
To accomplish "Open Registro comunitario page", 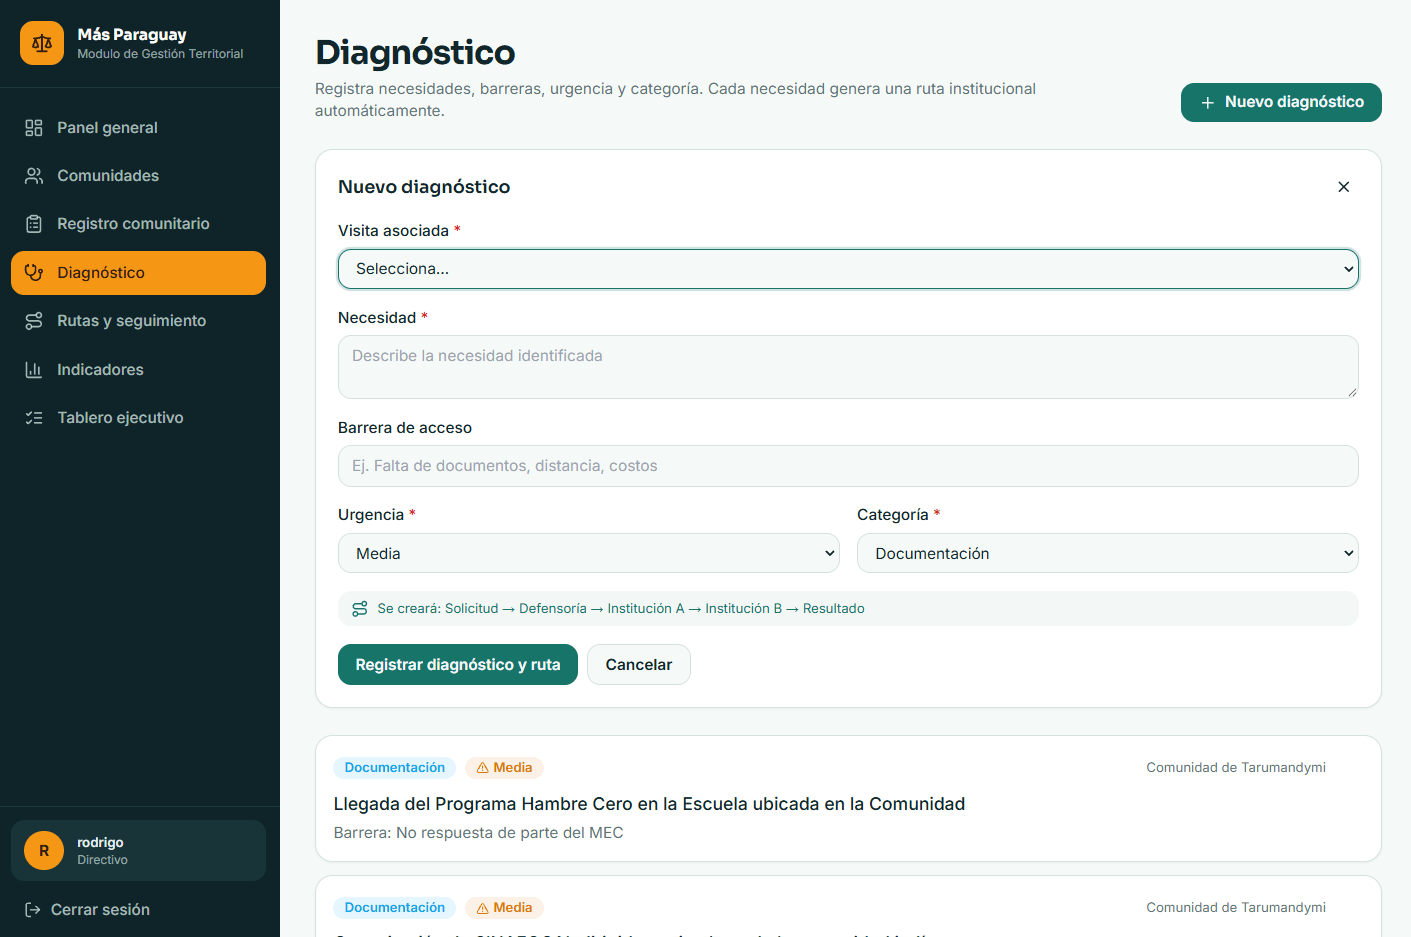I will click(x=138, y=224).
